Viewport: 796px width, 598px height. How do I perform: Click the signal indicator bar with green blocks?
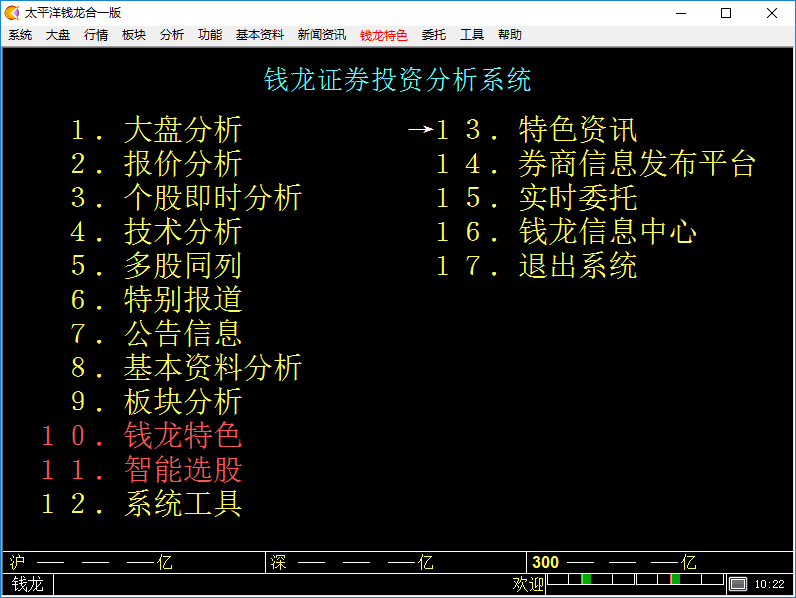coord(636,579)
